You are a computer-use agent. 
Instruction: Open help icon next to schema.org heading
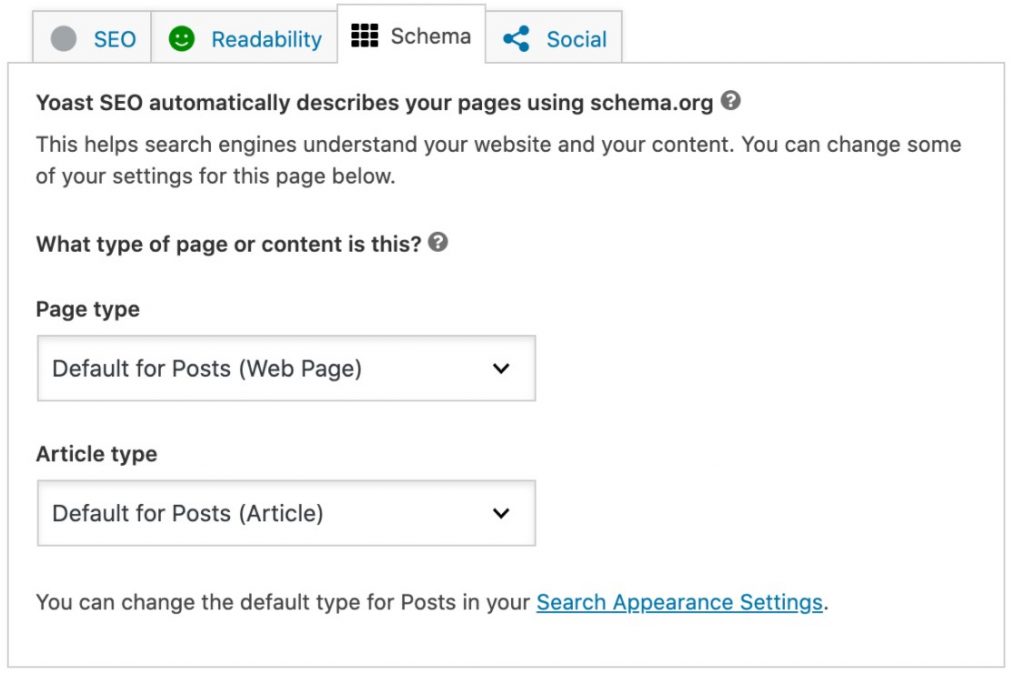[x=731, y=101]
